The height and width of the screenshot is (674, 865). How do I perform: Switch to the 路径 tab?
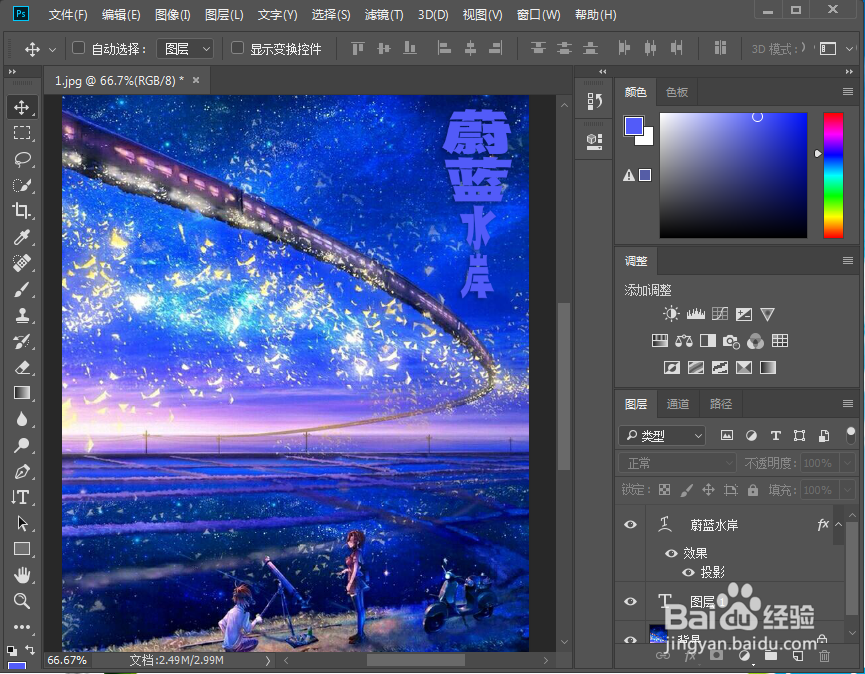pos(720,404)
